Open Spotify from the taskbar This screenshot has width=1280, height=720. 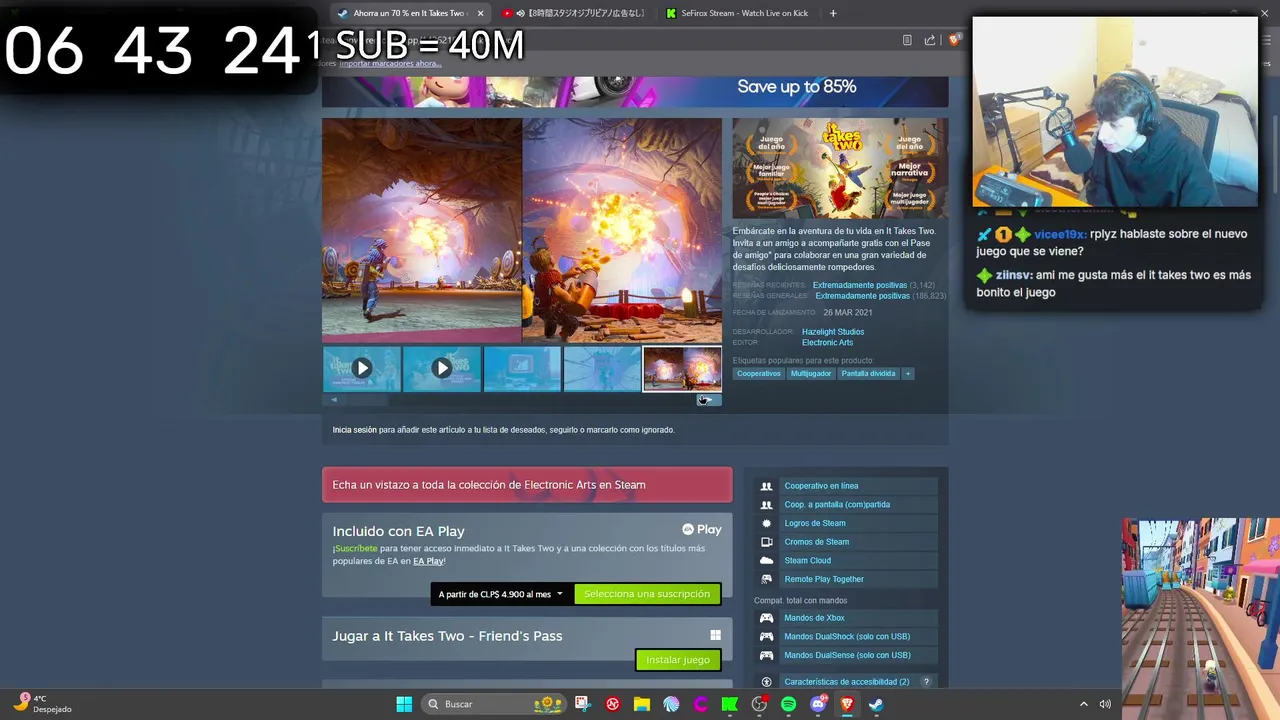point(788,704)
